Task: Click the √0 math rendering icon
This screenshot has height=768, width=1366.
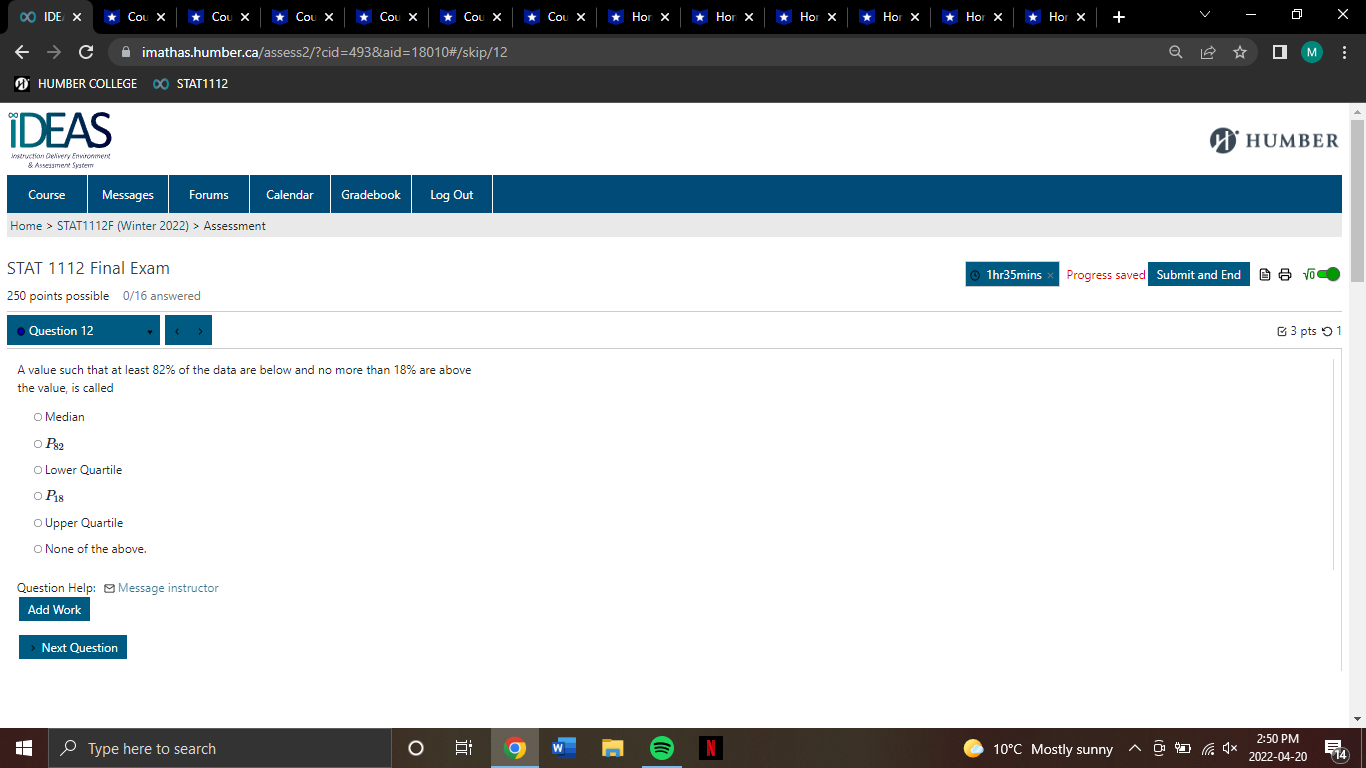Action: 1308,274
